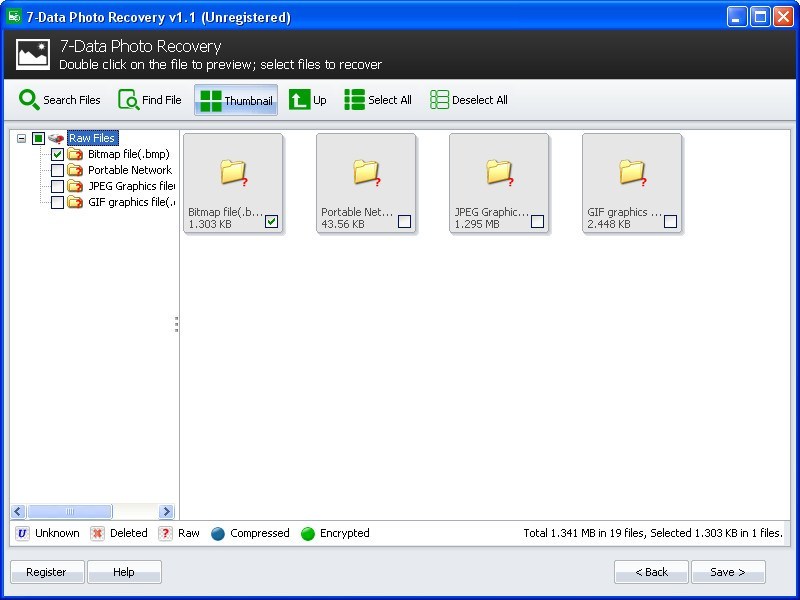Image resolution: width=800 pixels, height=600 pixels.
Task: Click the Save button
Action: (729, 571)
